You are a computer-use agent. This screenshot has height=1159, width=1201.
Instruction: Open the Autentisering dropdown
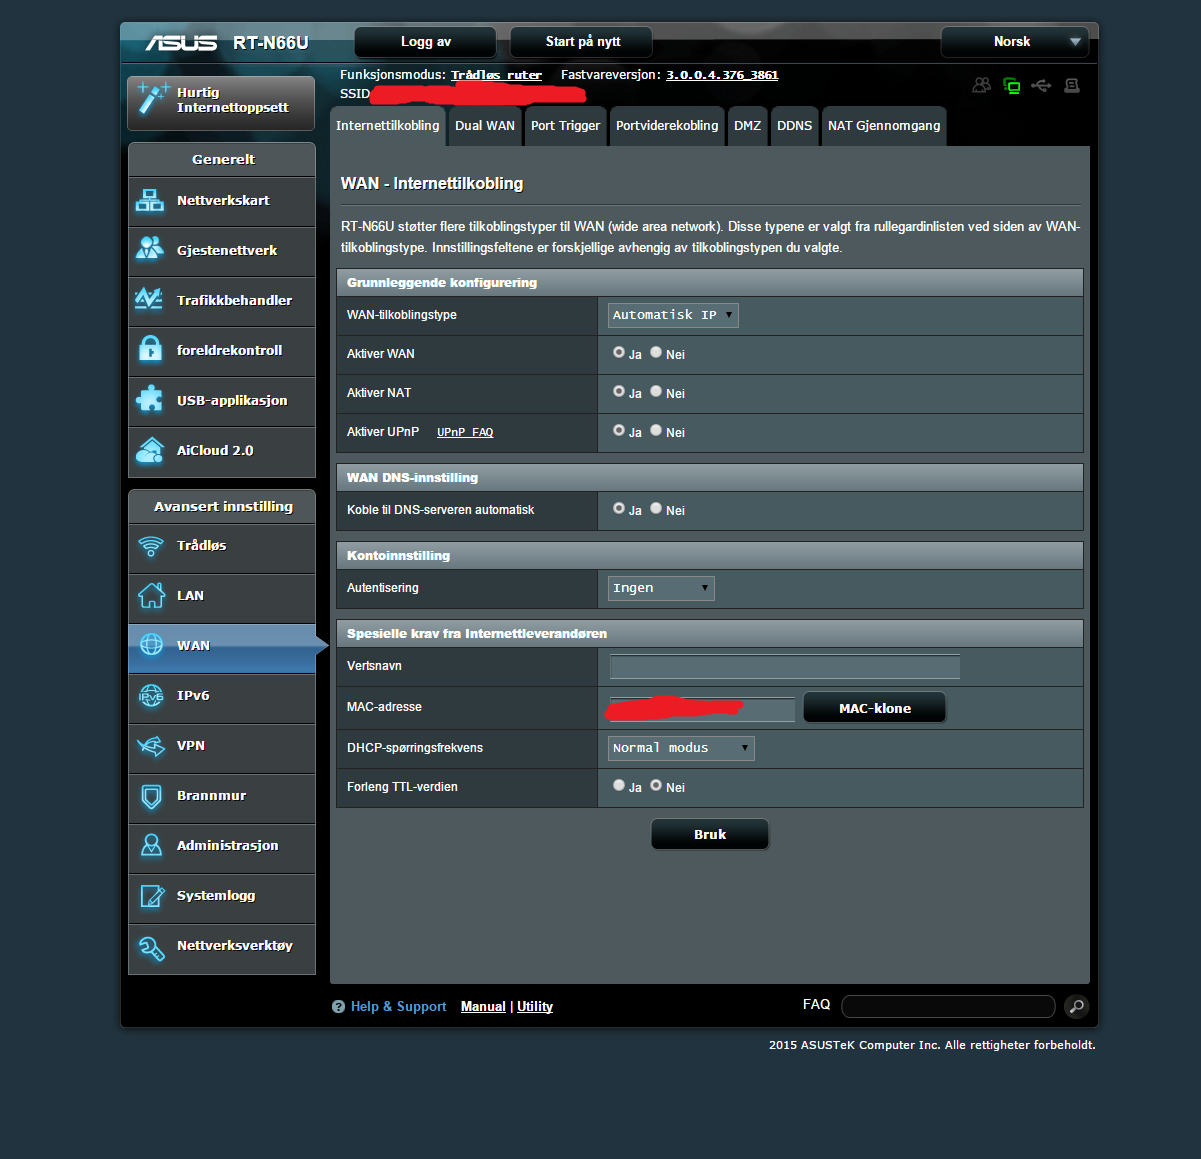pos(661,588)
